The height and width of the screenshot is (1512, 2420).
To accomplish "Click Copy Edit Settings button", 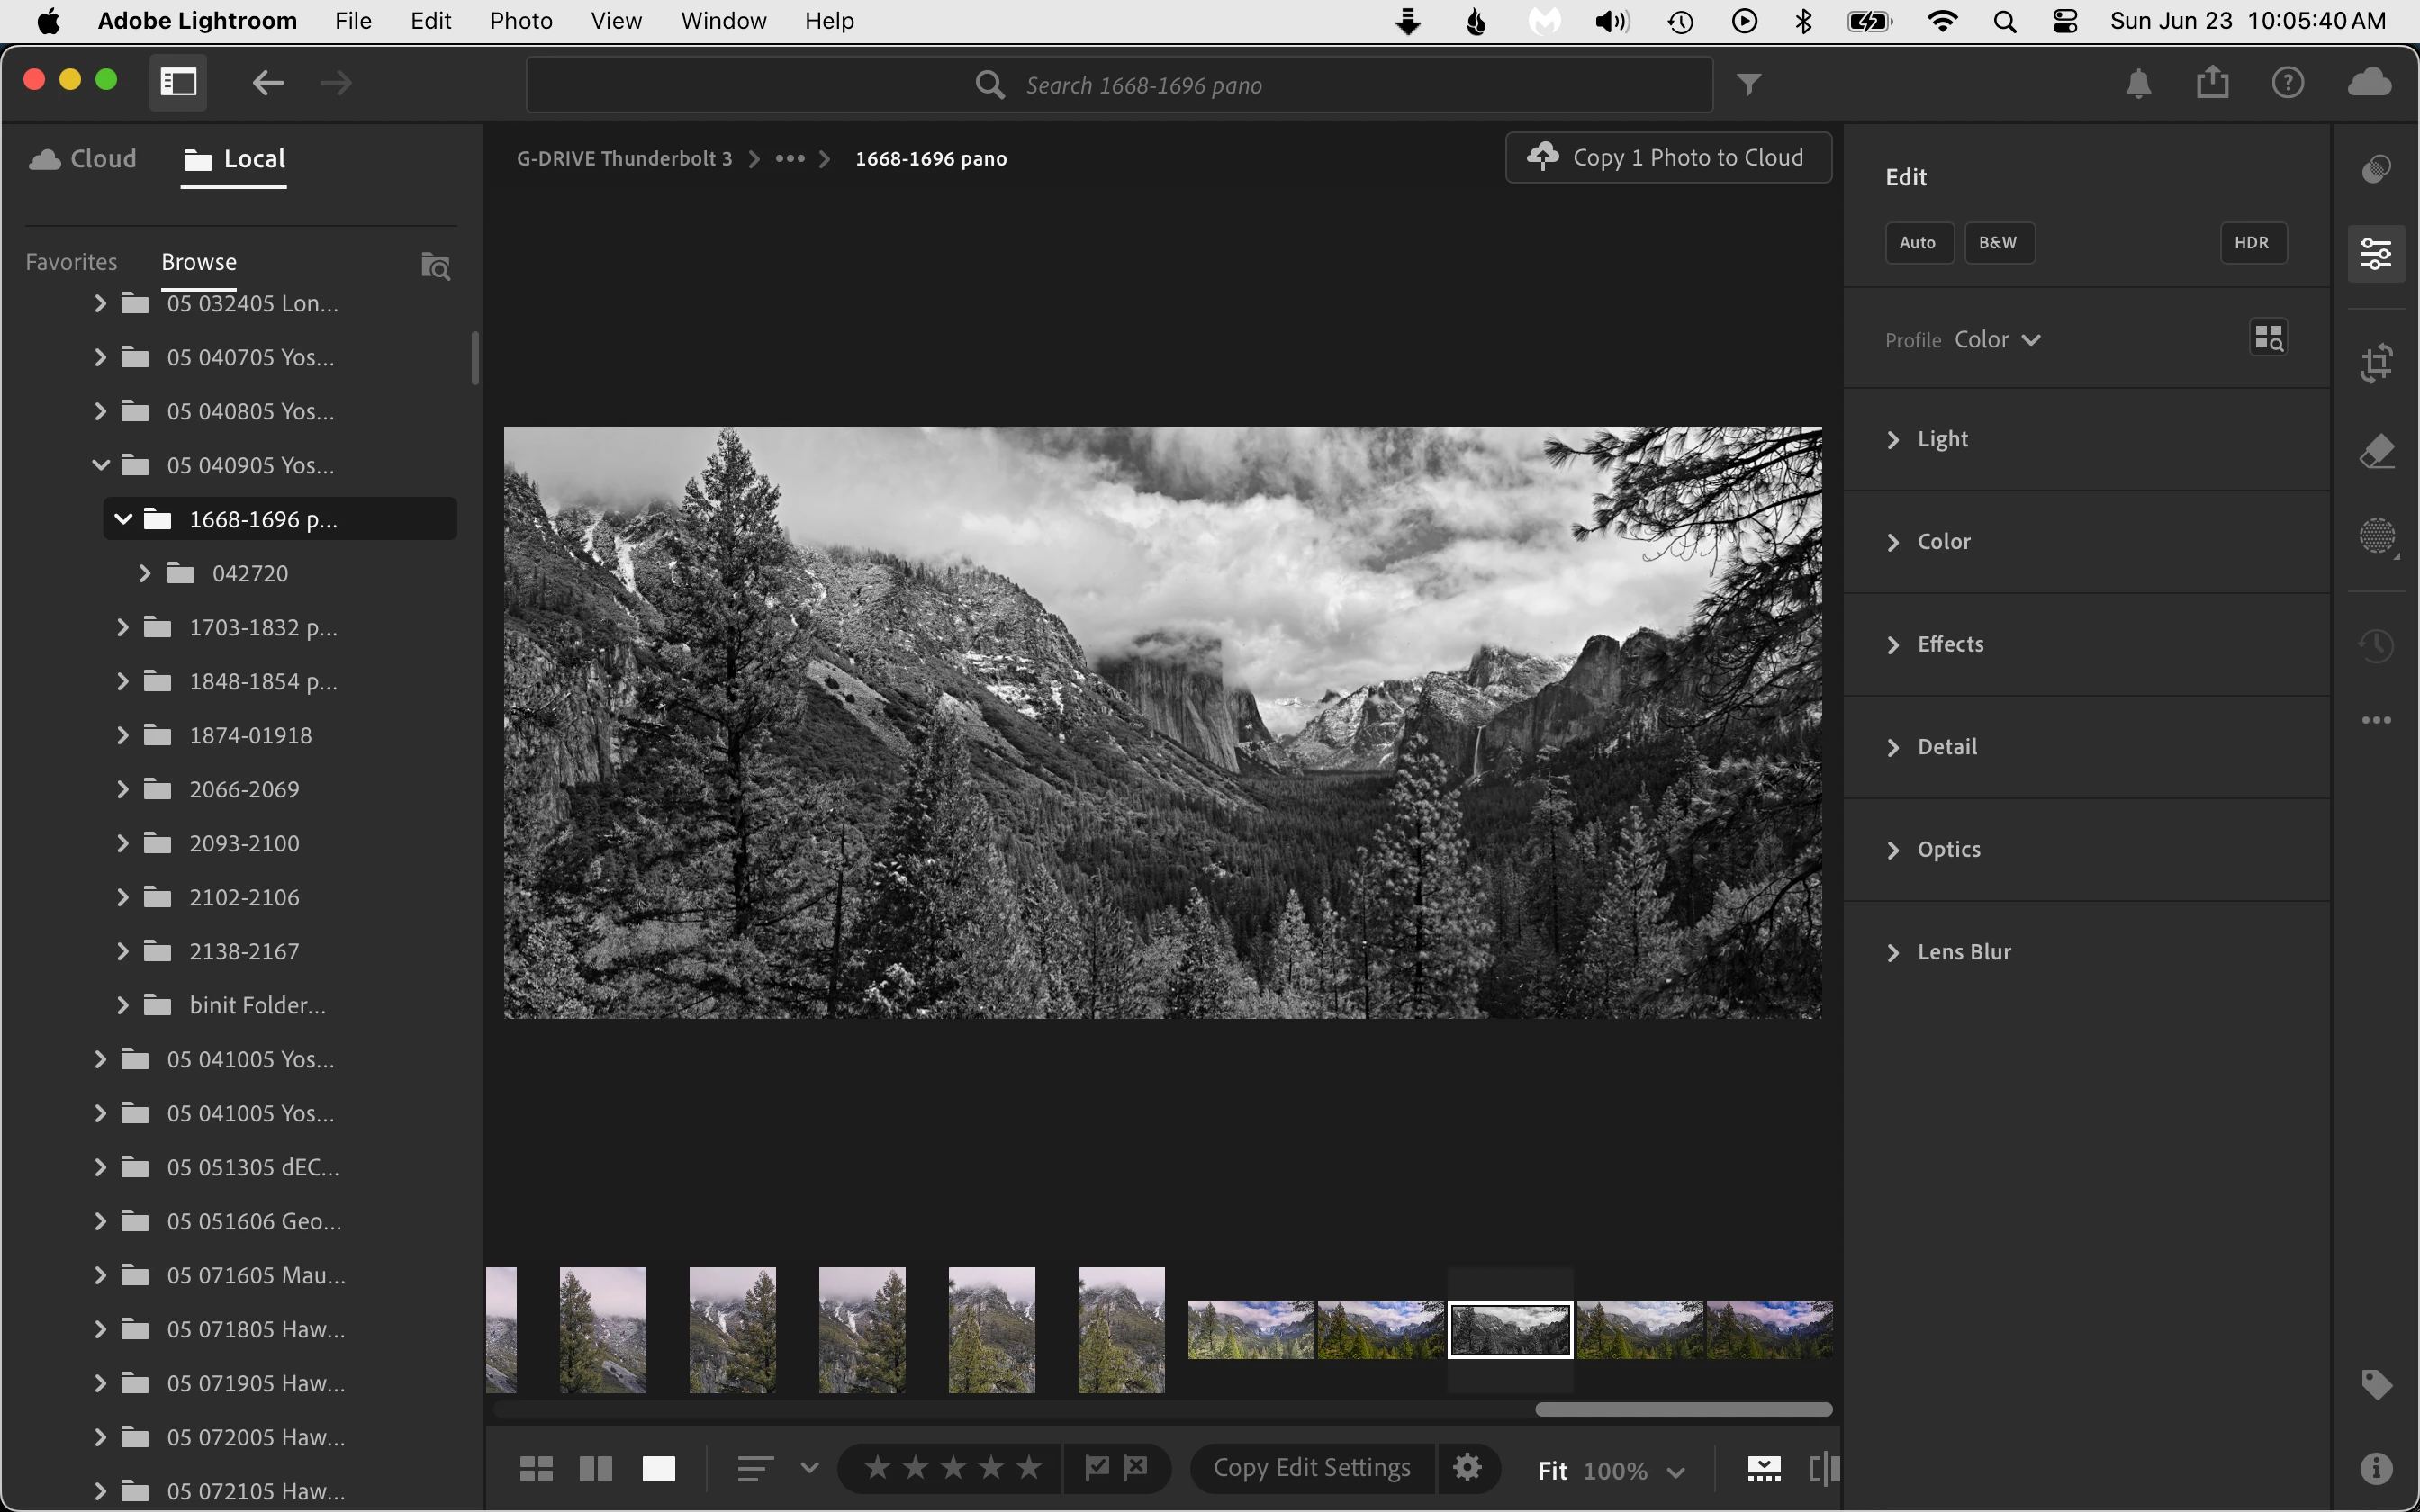I will [x=1311, y=1467].
